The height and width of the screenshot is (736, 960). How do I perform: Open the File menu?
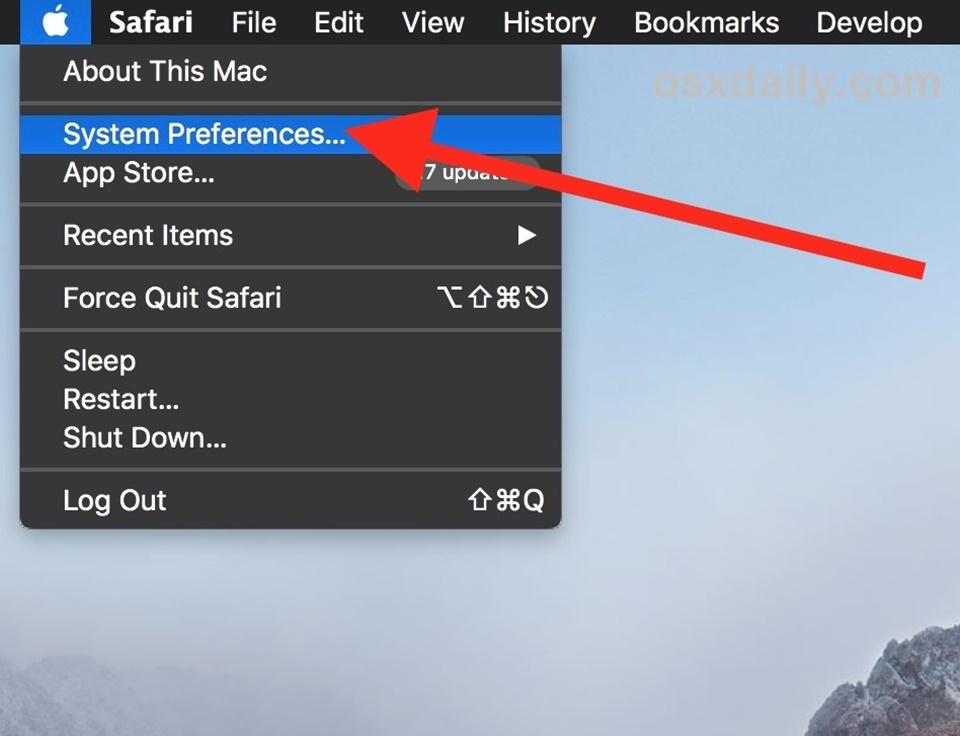coord(254,22)
